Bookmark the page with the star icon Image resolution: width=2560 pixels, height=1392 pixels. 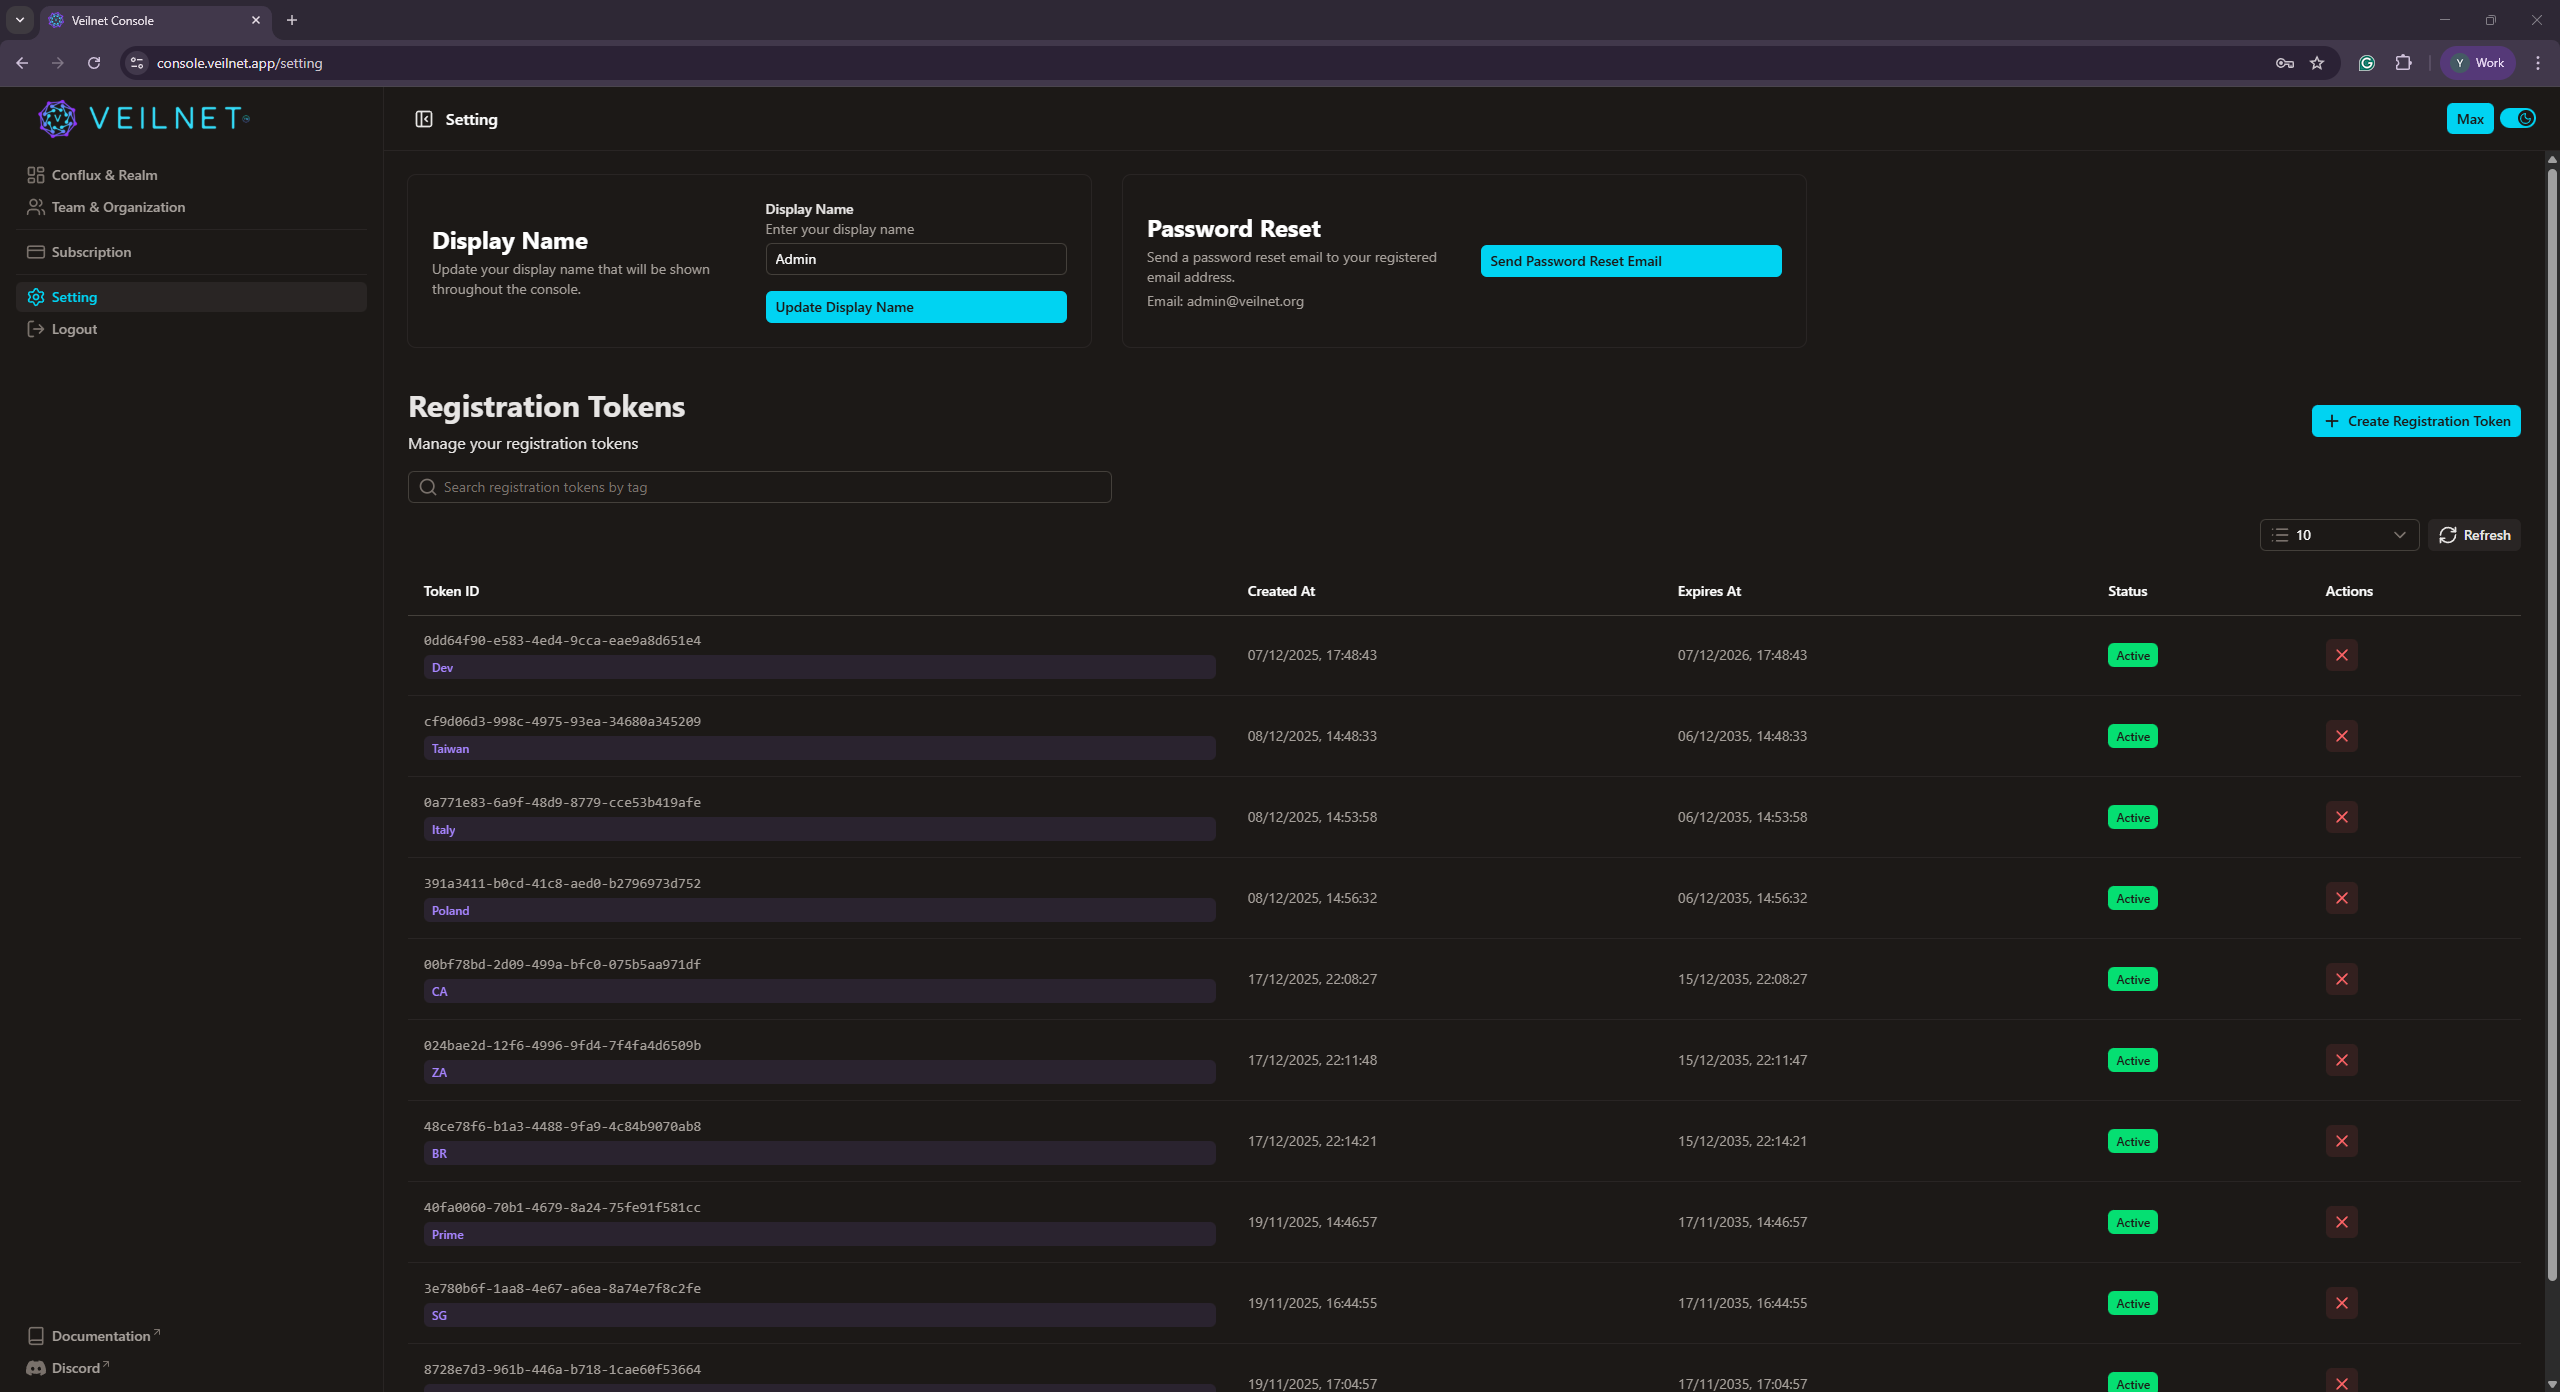[2317, 62]
